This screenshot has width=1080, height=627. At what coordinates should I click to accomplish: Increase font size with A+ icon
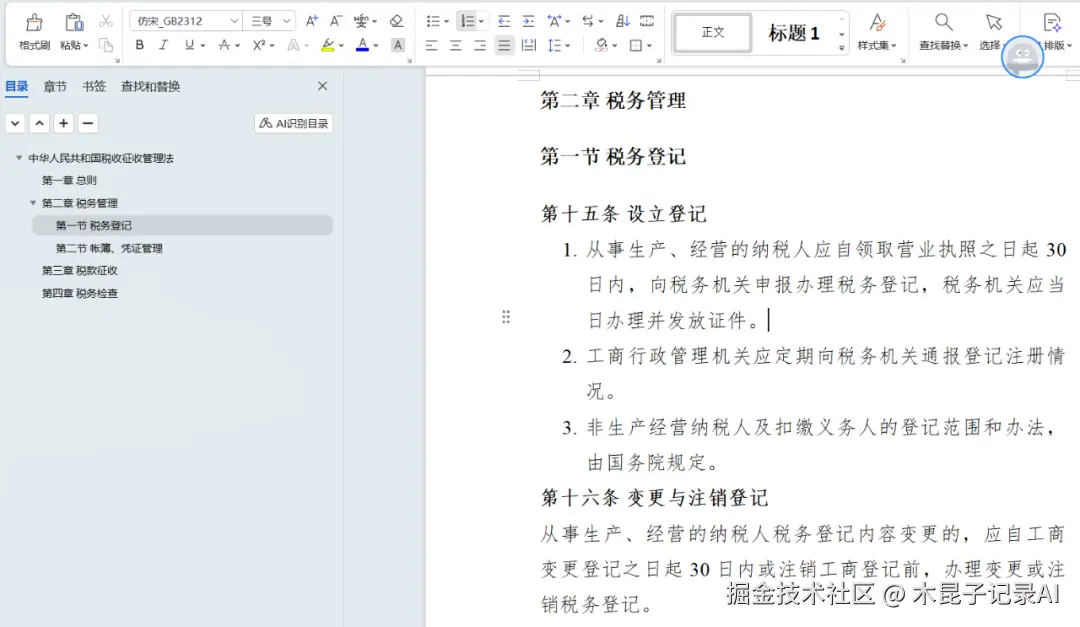[311, 21]
